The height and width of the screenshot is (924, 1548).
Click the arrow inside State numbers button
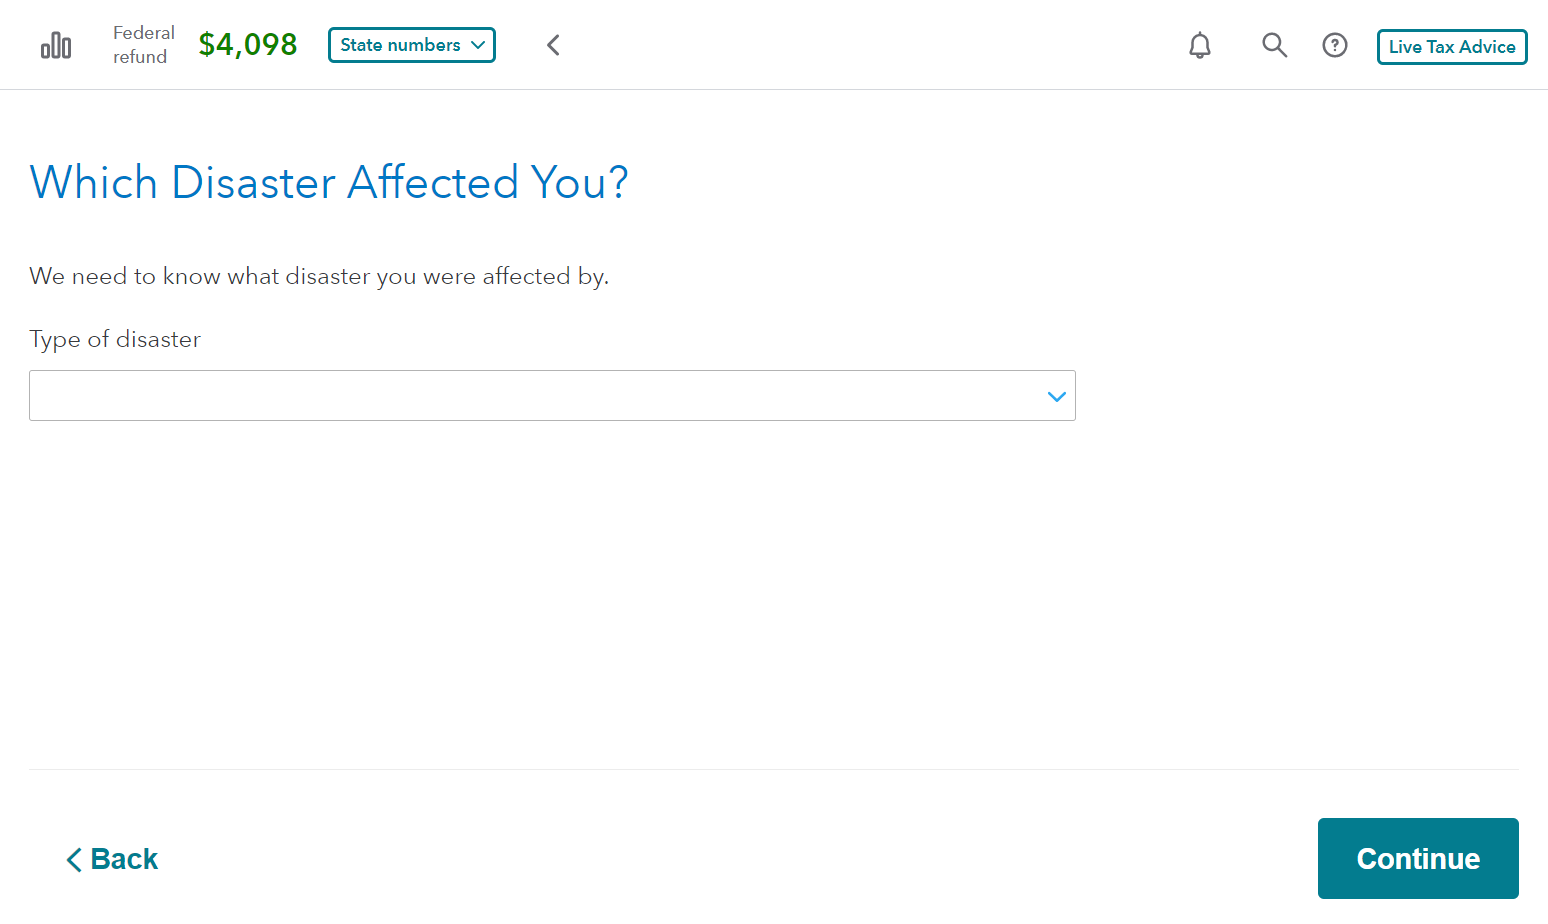[x=478, y=45]
